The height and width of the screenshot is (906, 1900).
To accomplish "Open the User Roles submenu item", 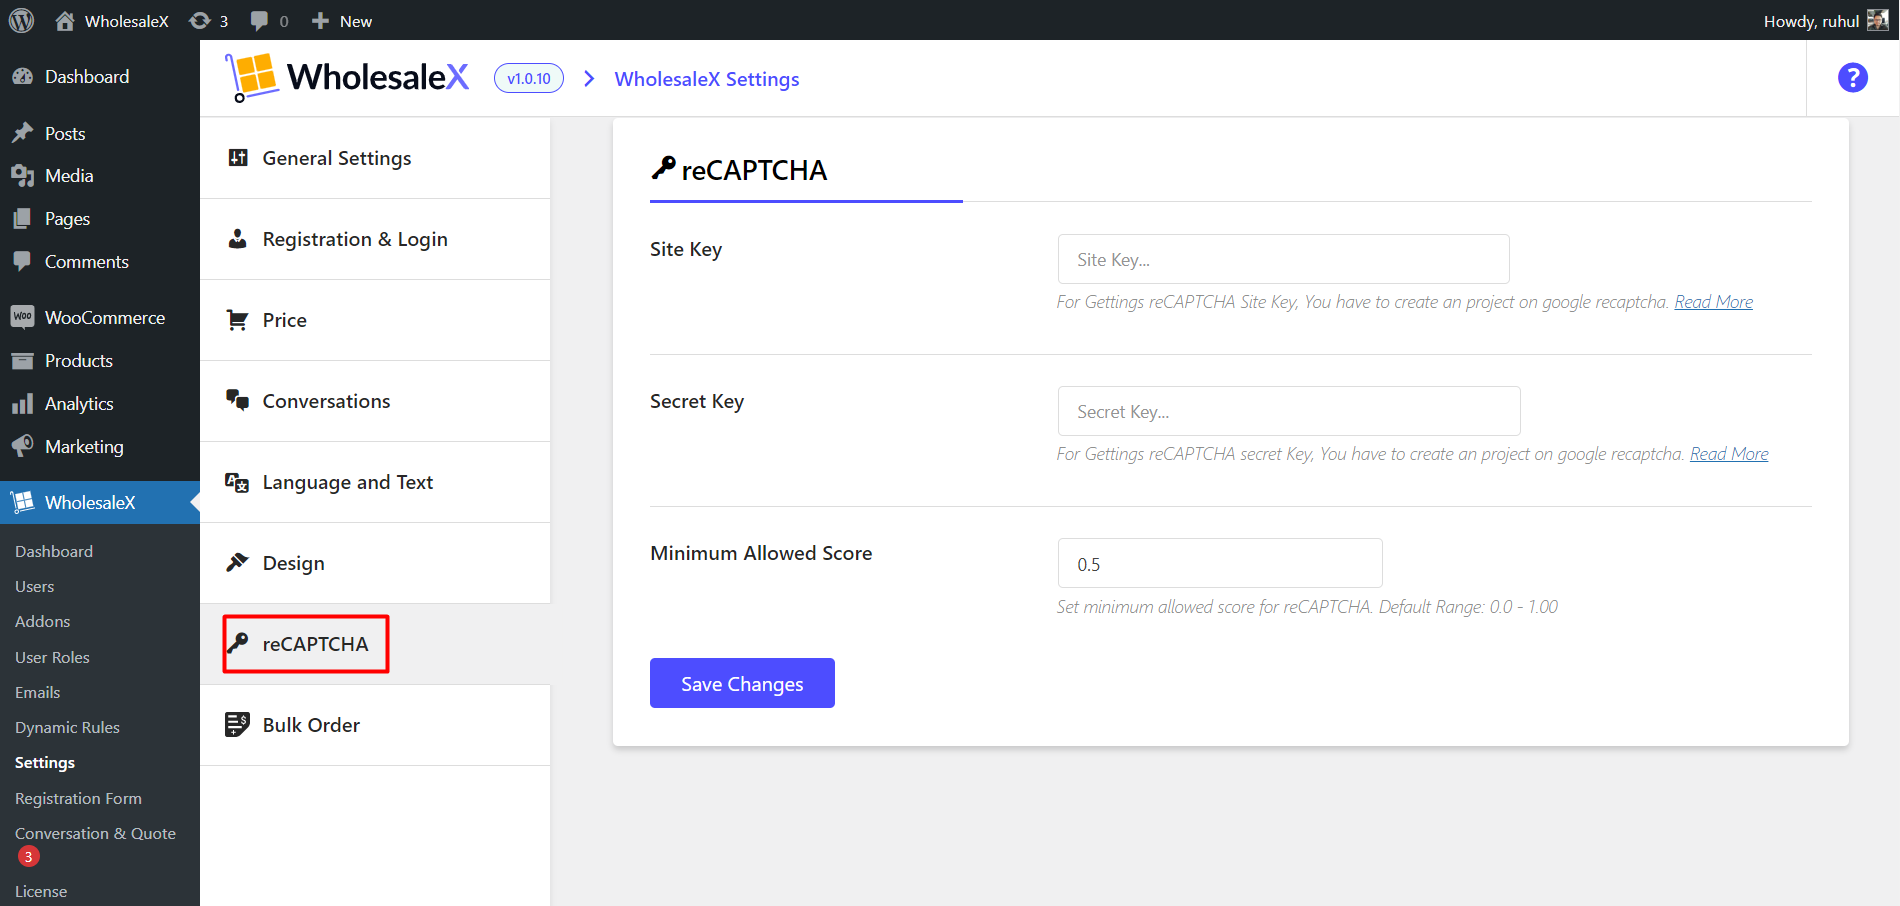I will 52,657.
